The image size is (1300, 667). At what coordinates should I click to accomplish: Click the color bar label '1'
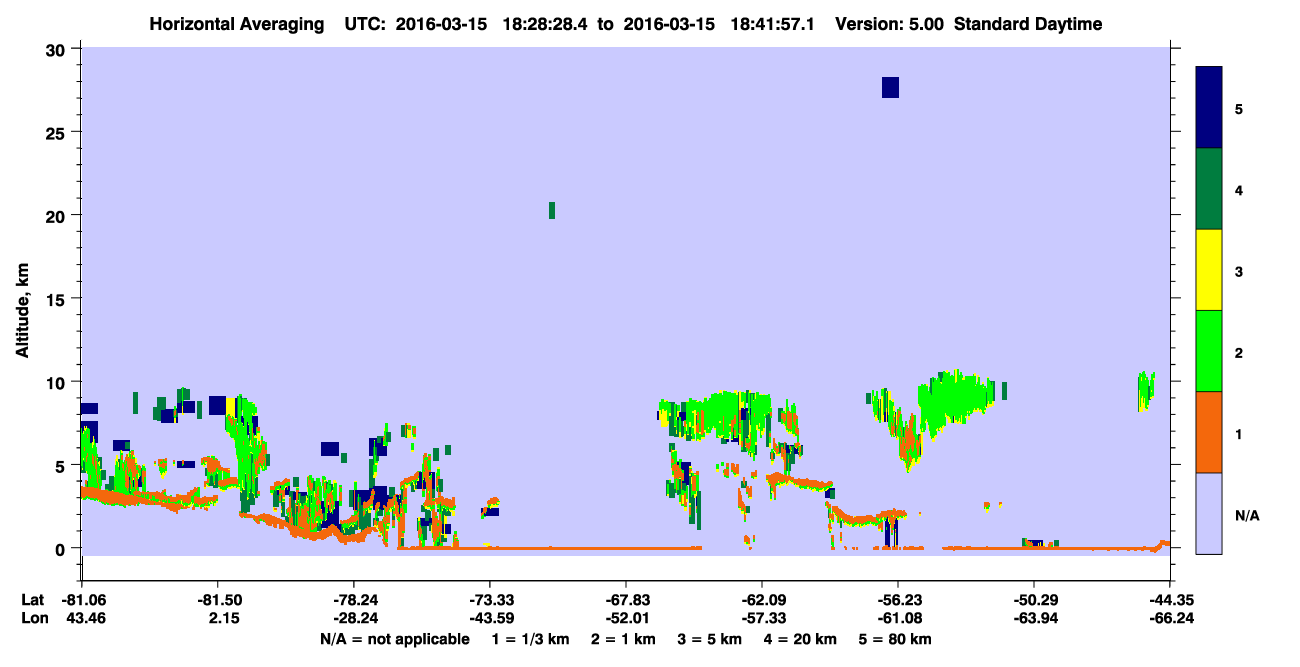coord(1238,432)
